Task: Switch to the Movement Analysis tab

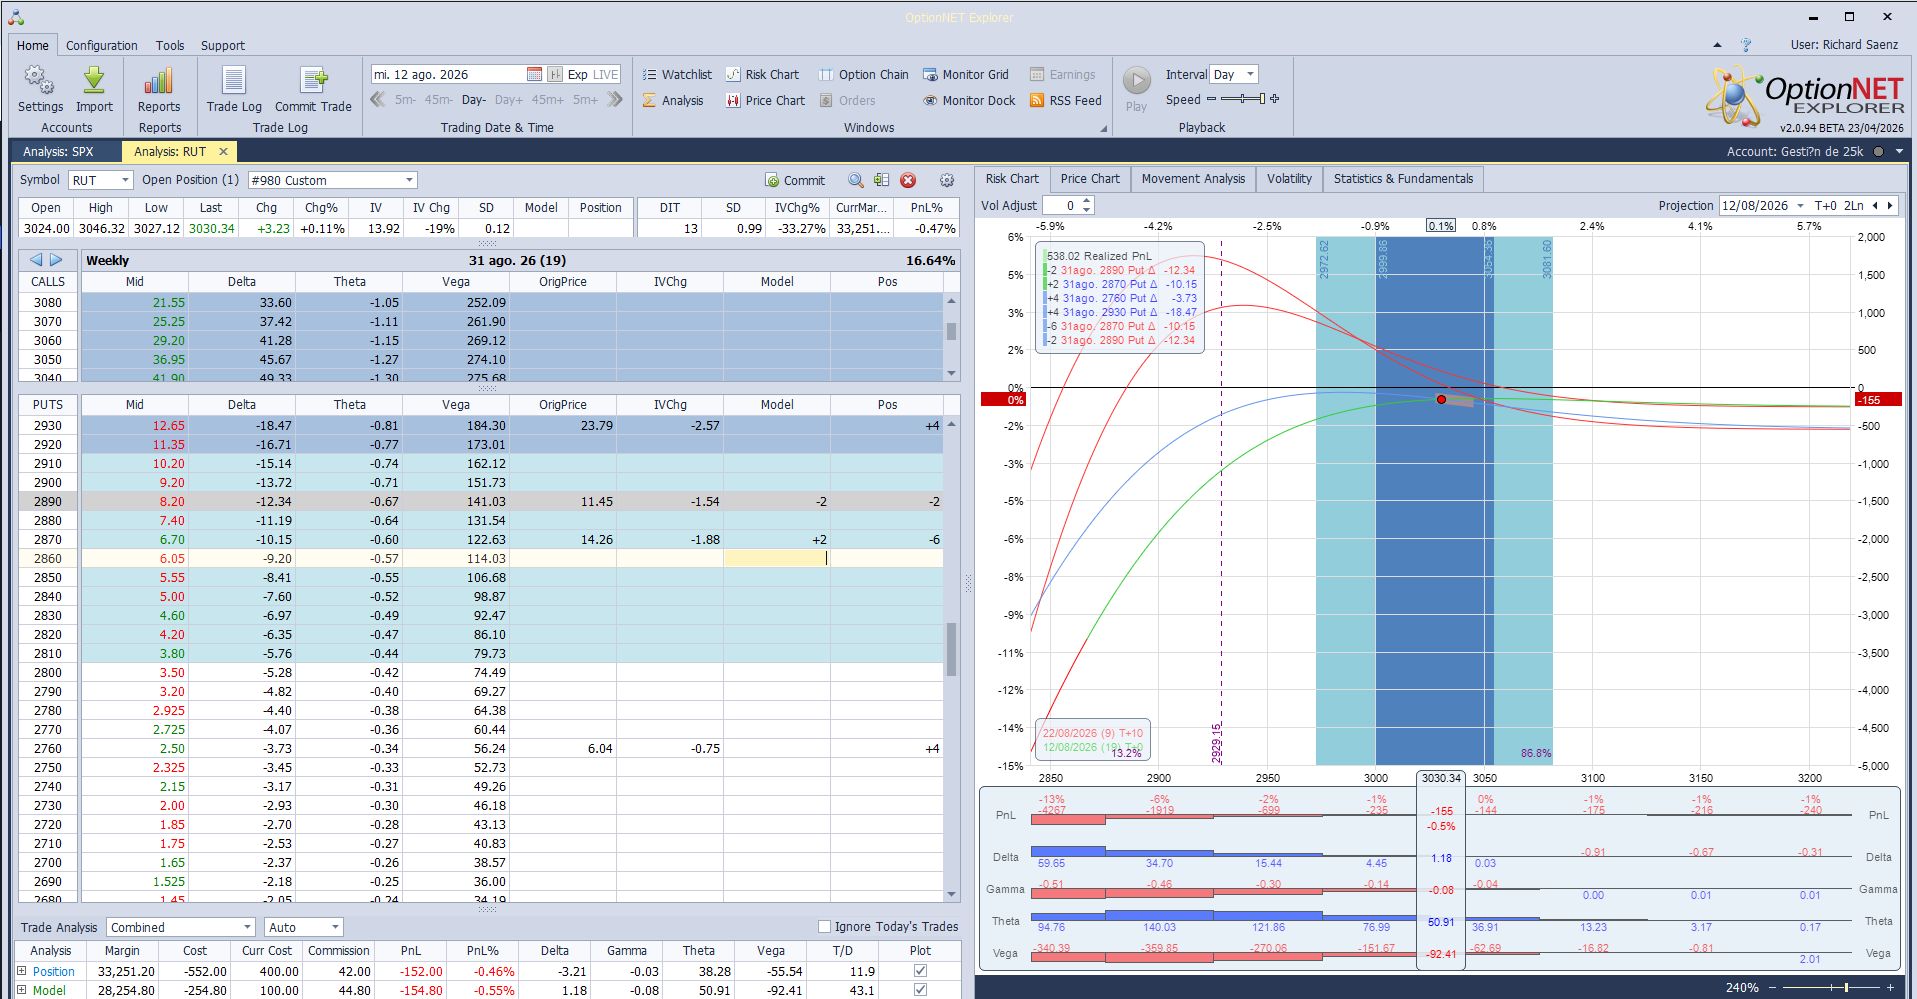Action: pos(1193,179)
